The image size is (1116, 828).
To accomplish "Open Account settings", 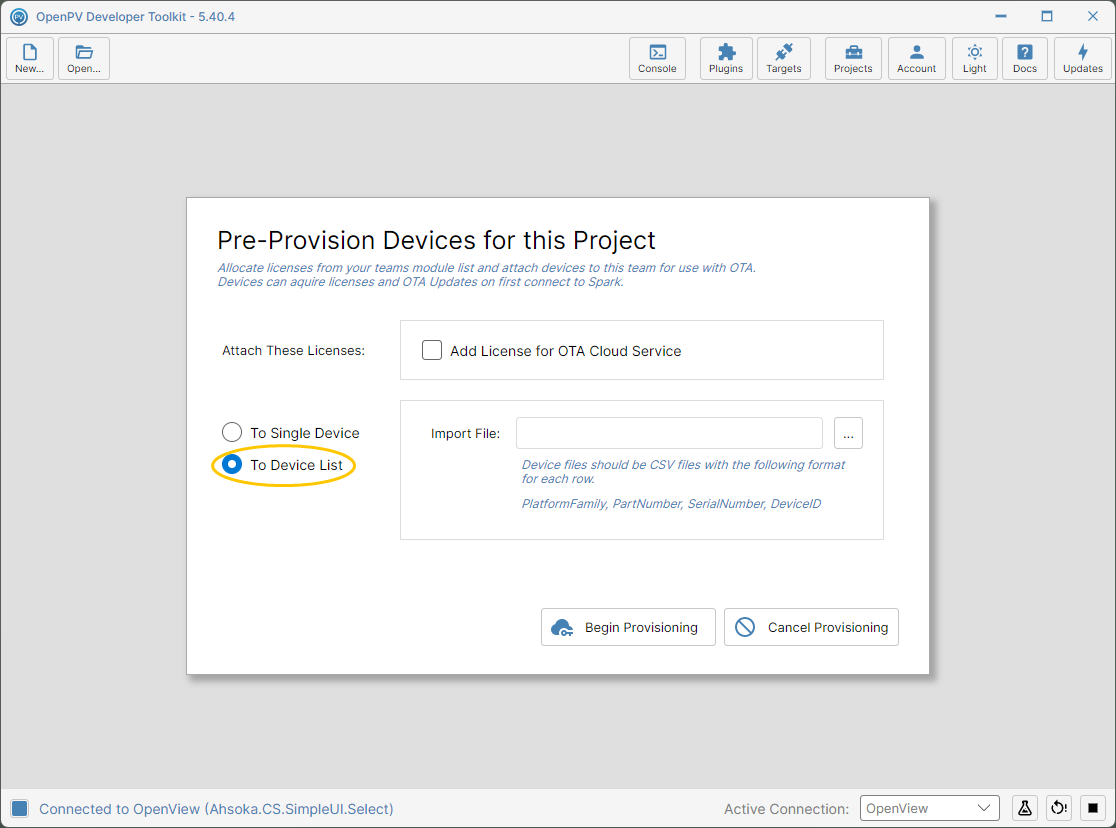I will pos(917,58).
